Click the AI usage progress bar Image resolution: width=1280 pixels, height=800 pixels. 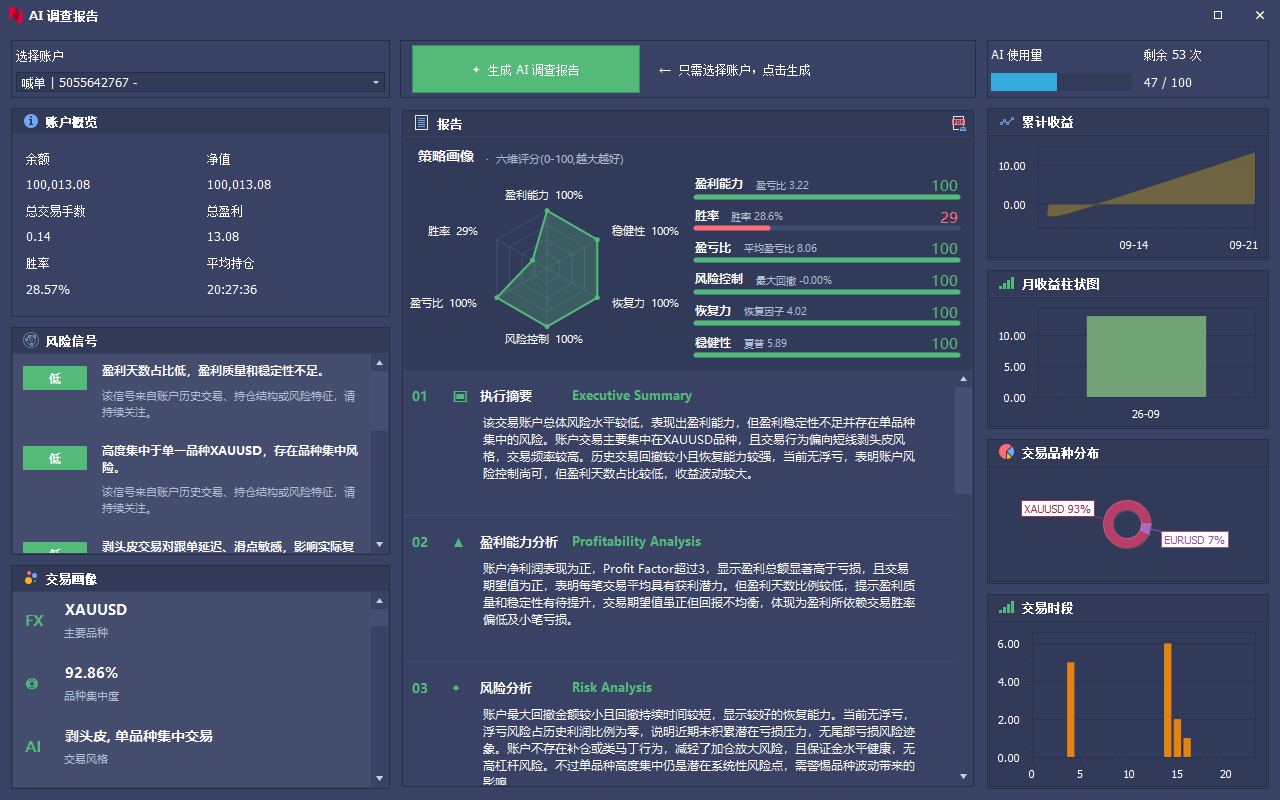(x=1061, y=82)
